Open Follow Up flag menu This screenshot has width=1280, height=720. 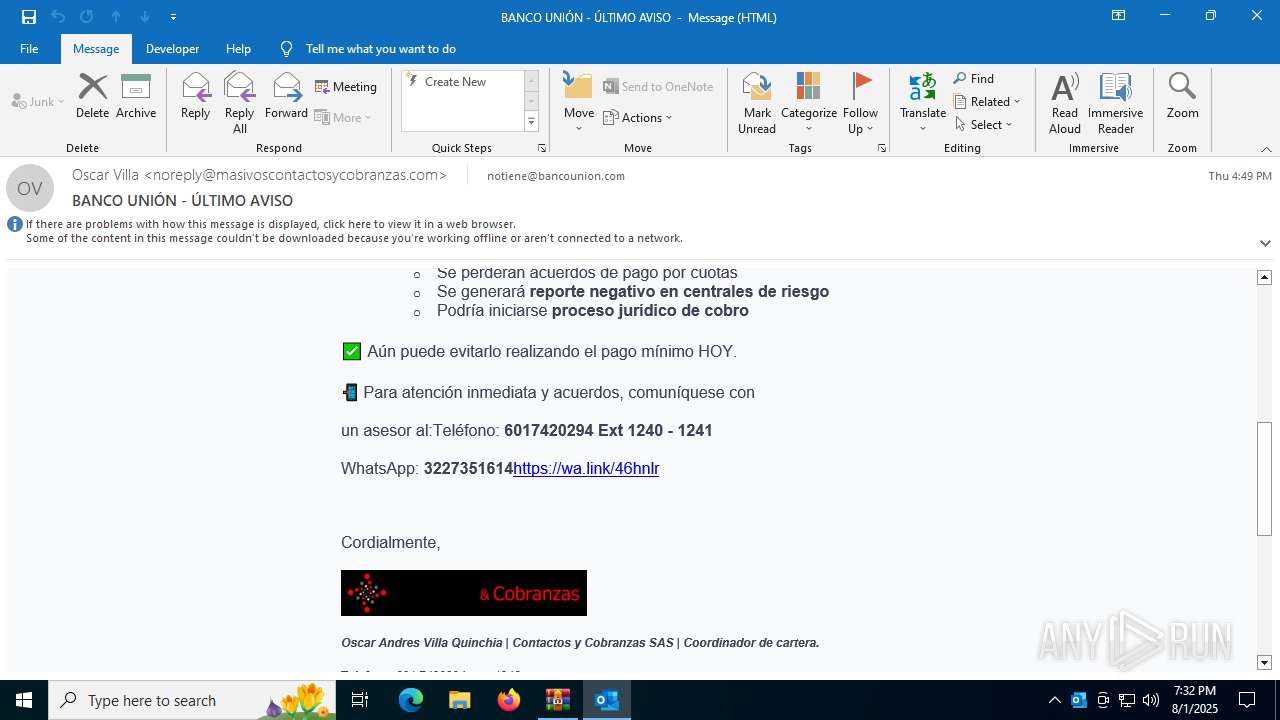click(860, 102)
